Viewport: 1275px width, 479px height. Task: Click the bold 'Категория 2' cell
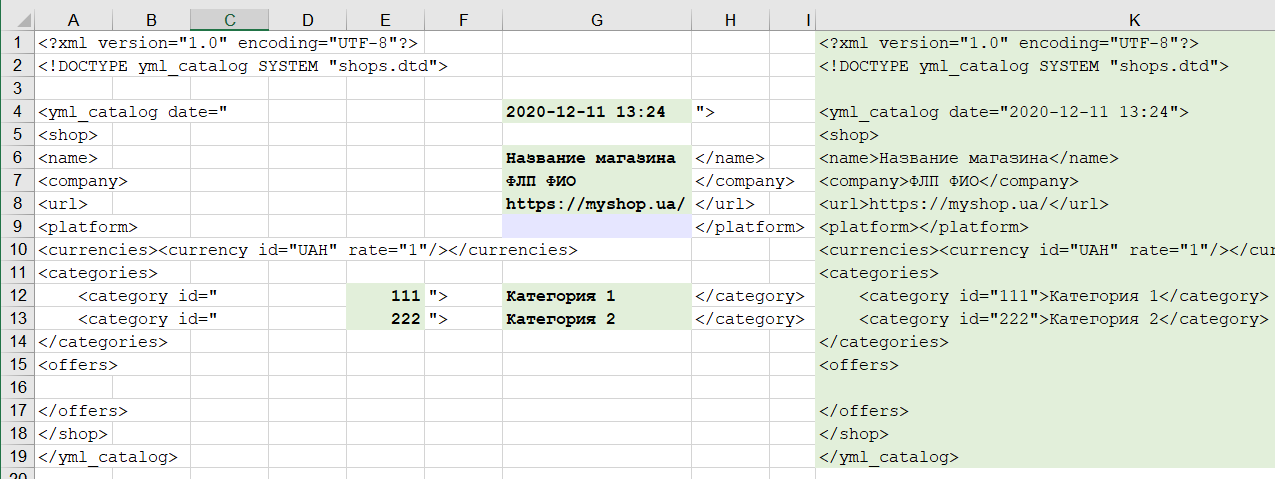(596, 319)
